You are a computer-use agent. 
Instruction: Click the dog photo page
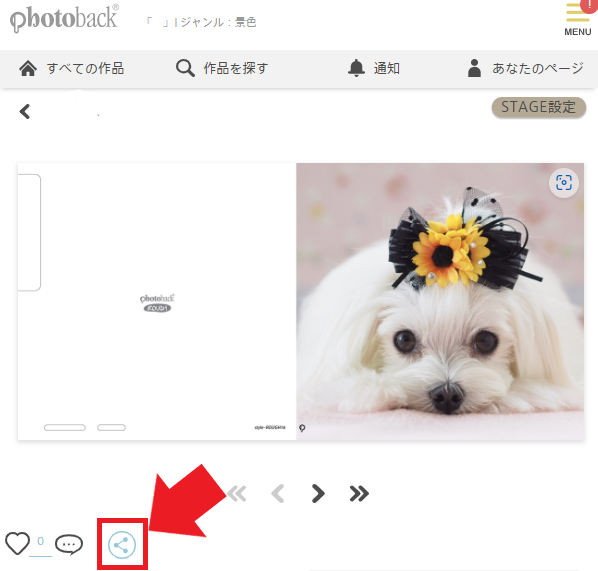(x=440, y=301)
